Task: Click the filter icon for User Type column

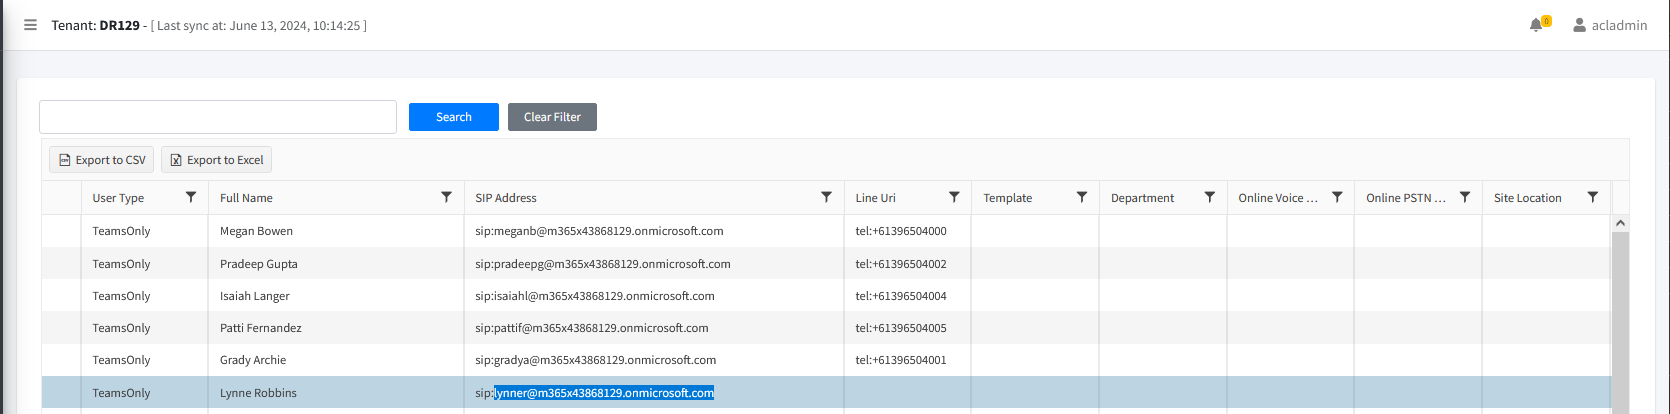Action: pos(191,197)
